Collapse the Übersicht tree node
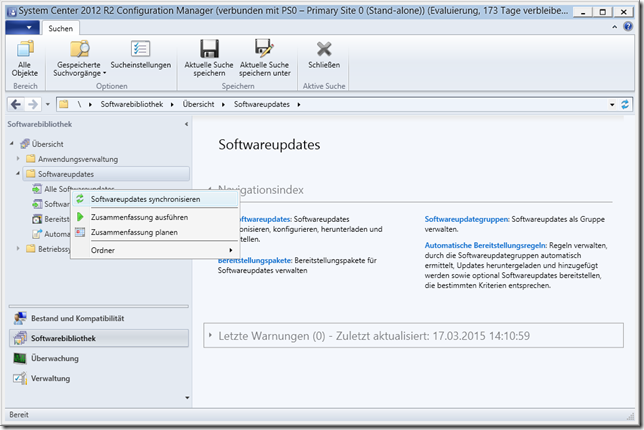The image size is (644, 430). tap(12, 144)
